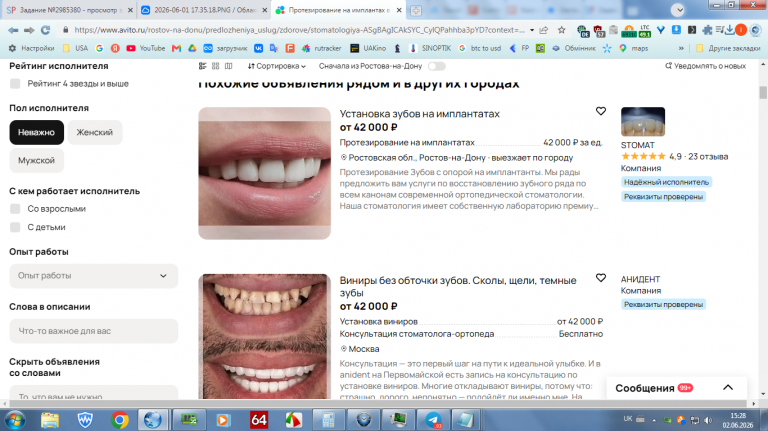Open the 'Другие закладки' bookmarks folder
768x431 pixels.
[x=728, y=48]
